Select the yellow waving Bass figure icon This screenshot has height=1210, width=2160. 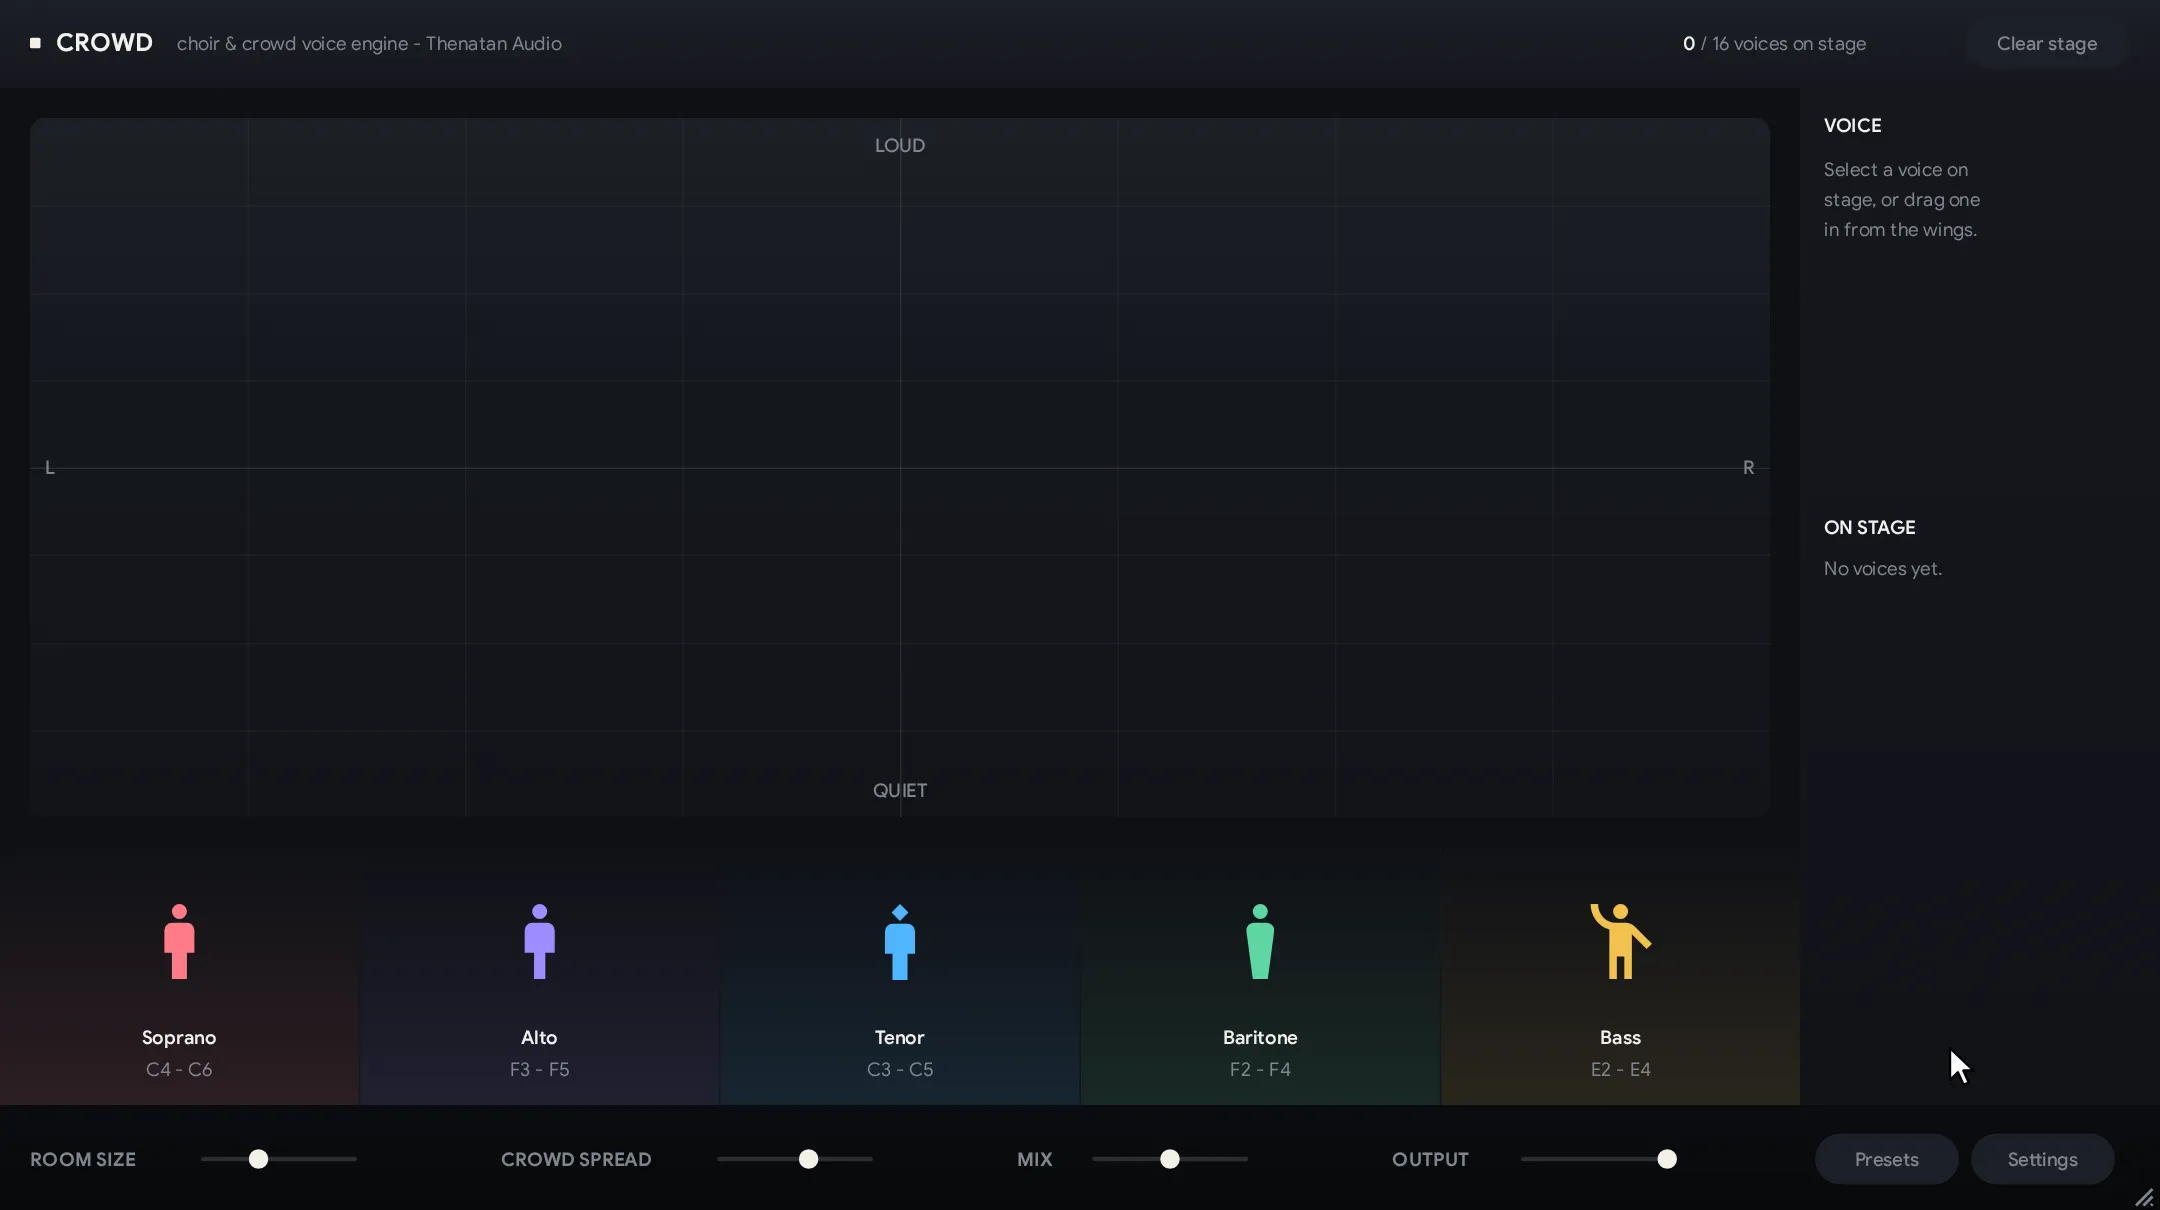[x=1620, y=941]
